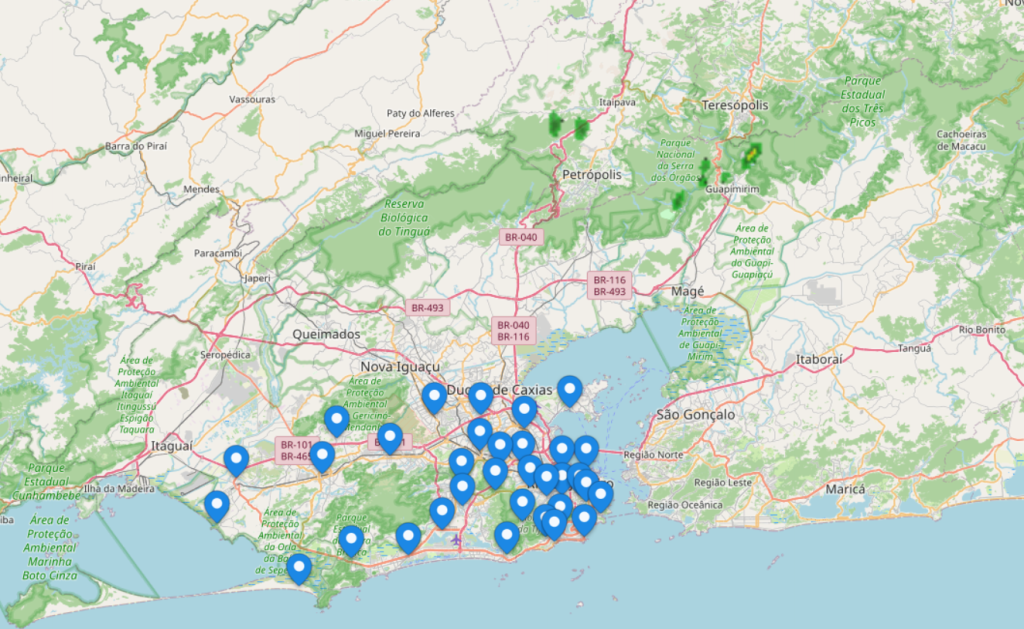
Task: Click the marker on Ilha do Governador
Action: (x=569, y=391)
